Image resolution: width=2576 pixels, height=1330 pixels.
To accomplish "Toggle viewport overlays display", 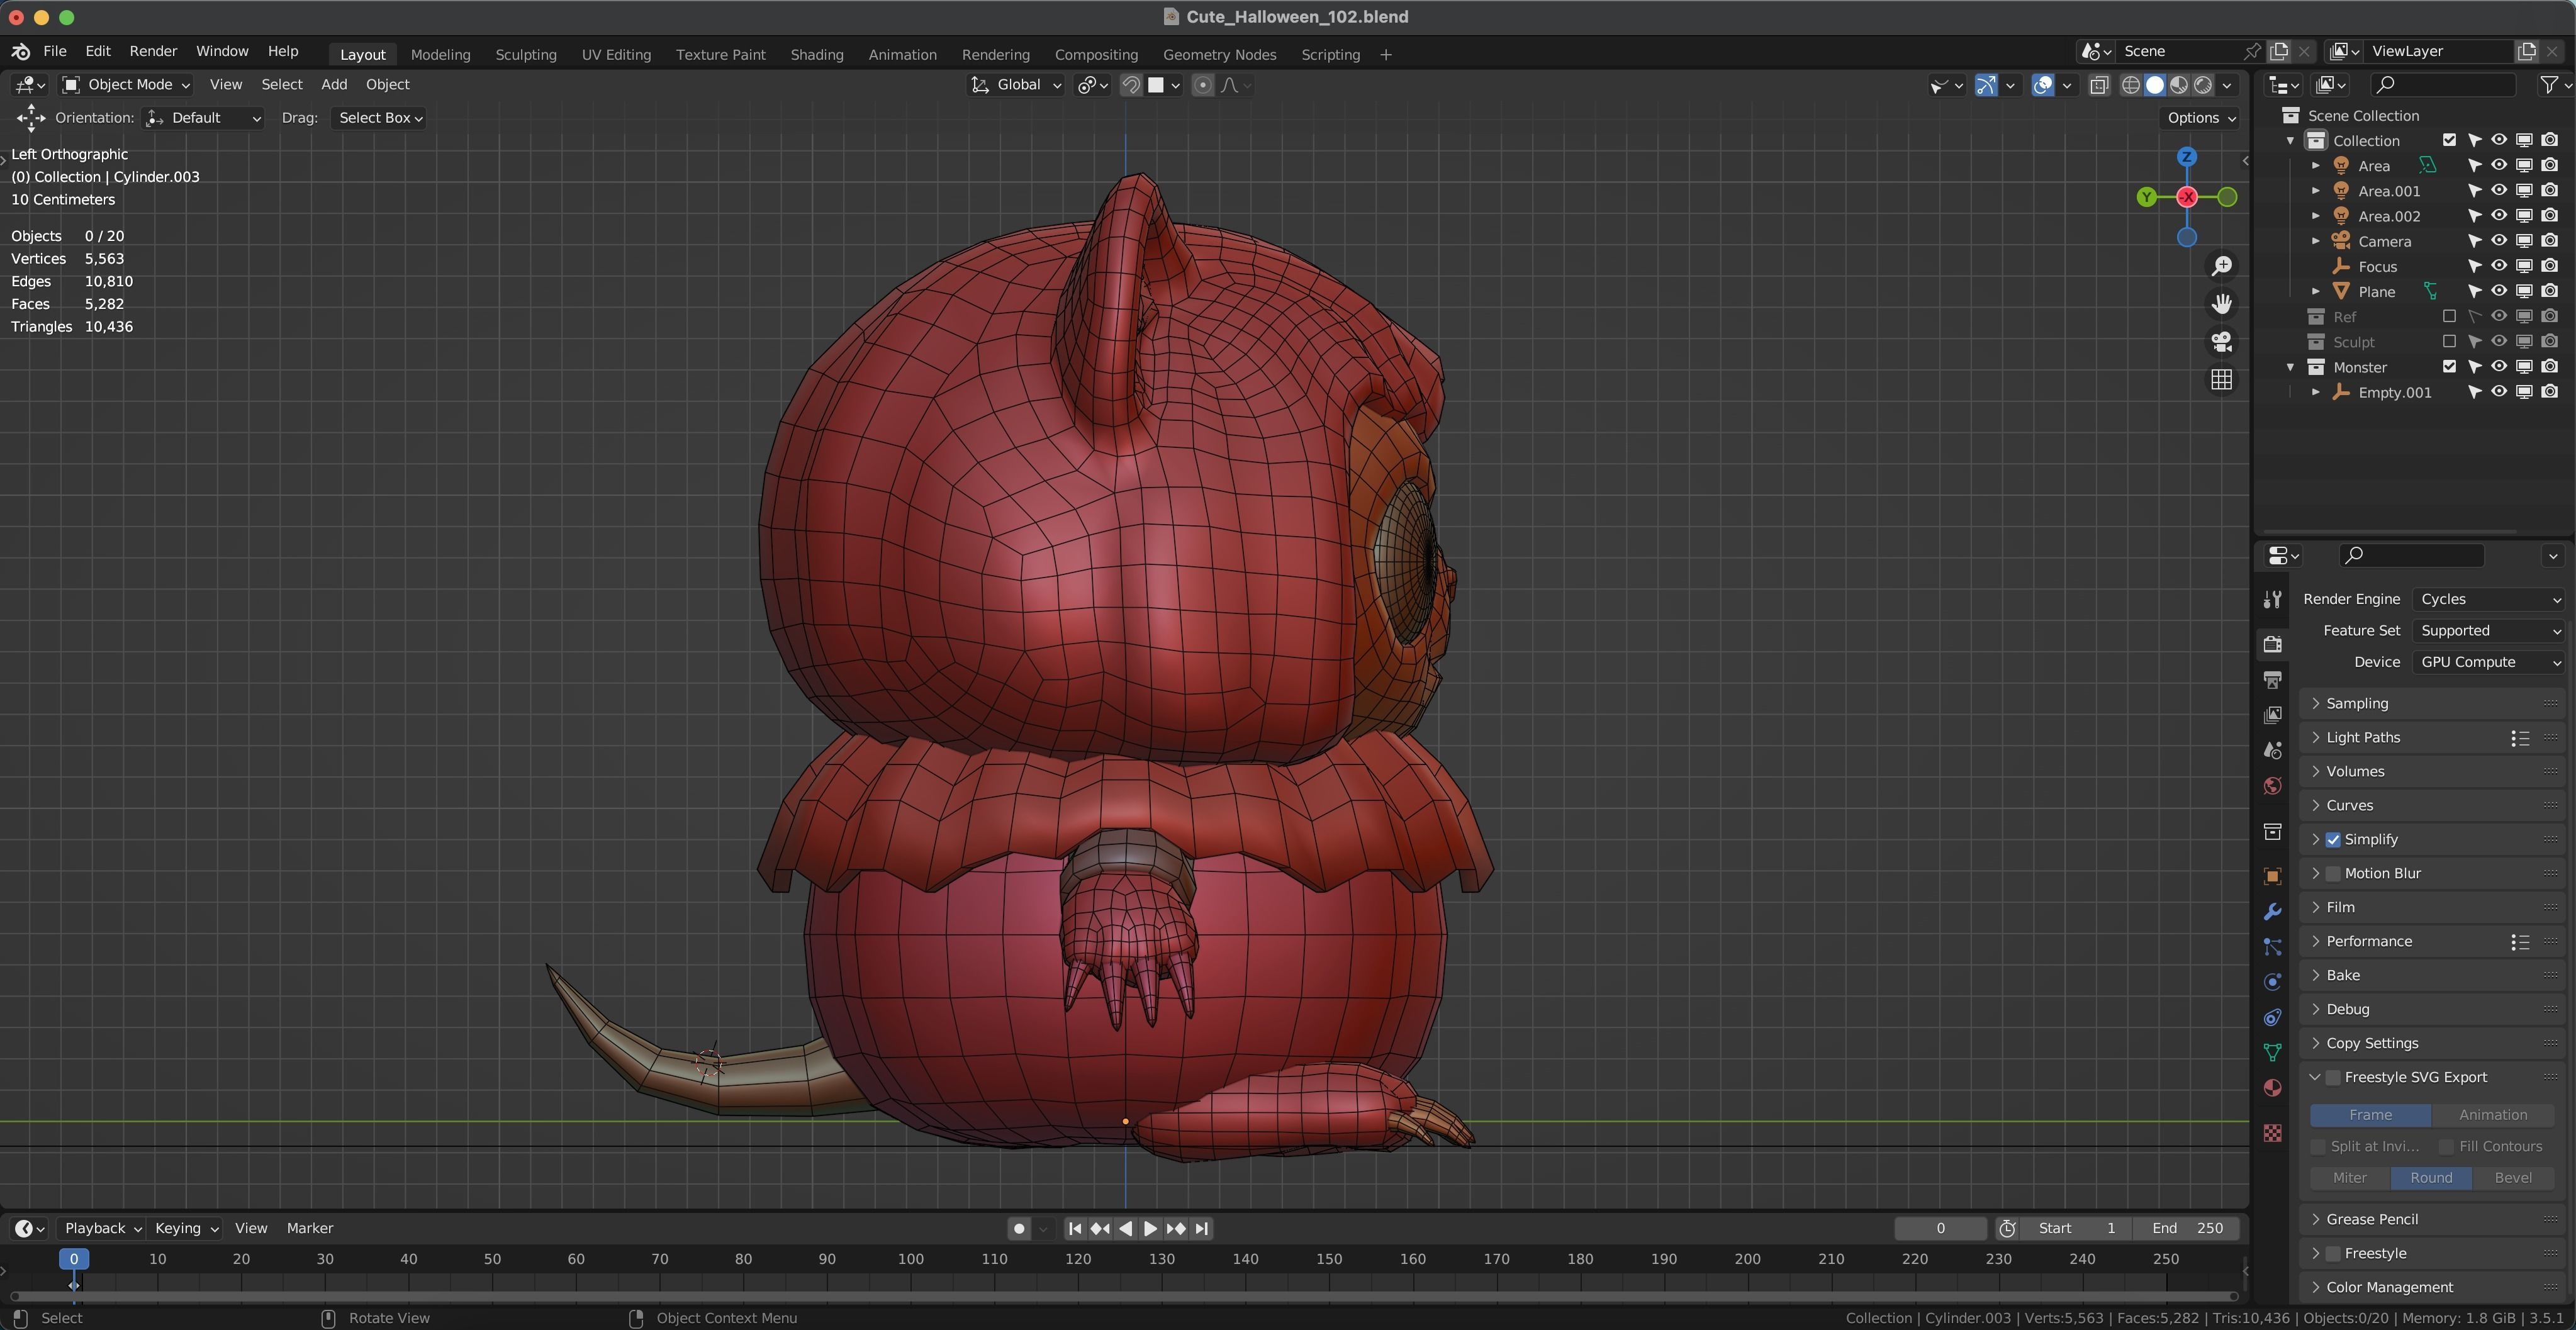I will (x=2042, y=85).
